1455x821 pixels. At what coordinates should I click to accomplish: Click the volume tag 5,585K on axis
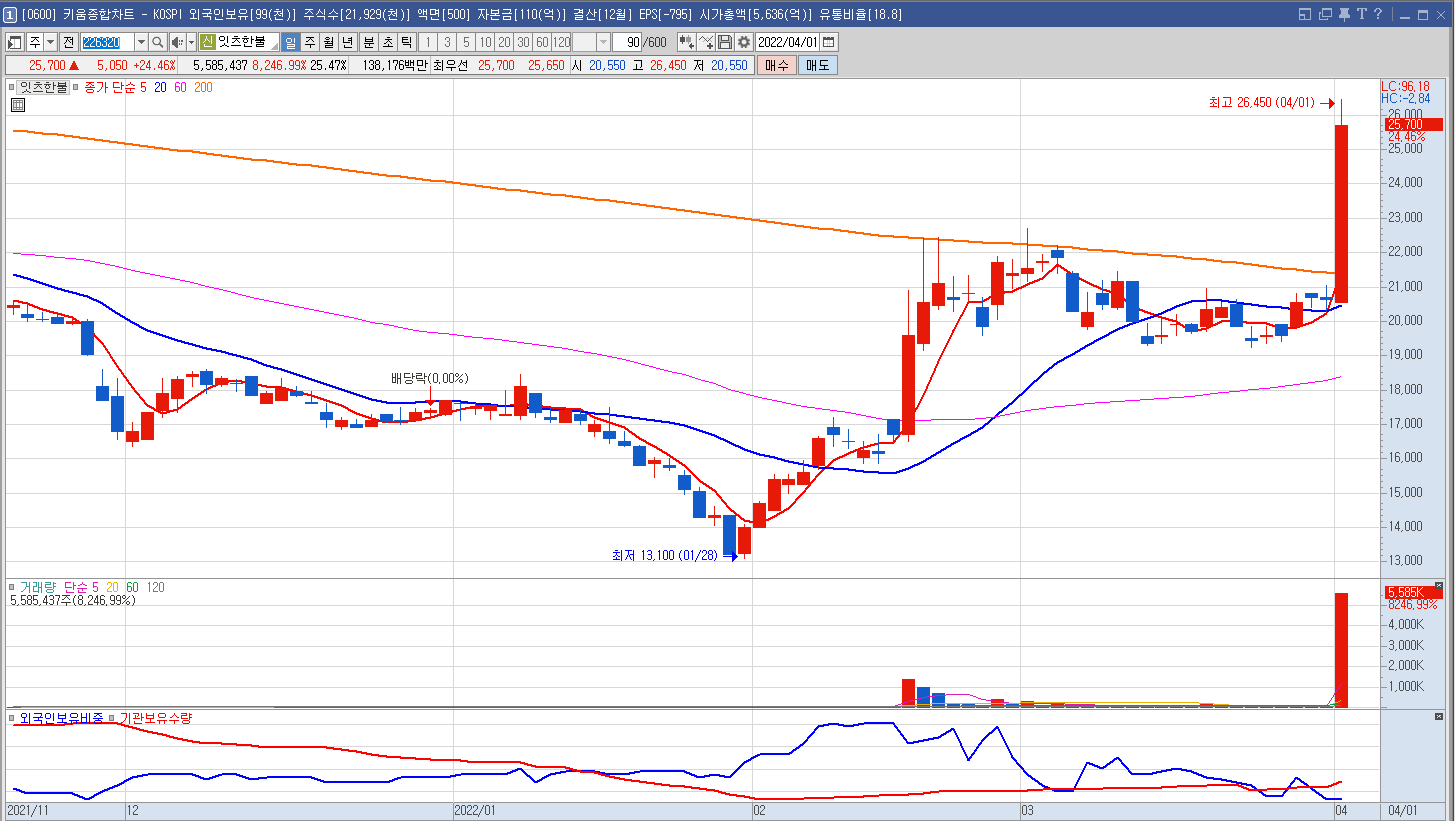tap(1413, 592)
